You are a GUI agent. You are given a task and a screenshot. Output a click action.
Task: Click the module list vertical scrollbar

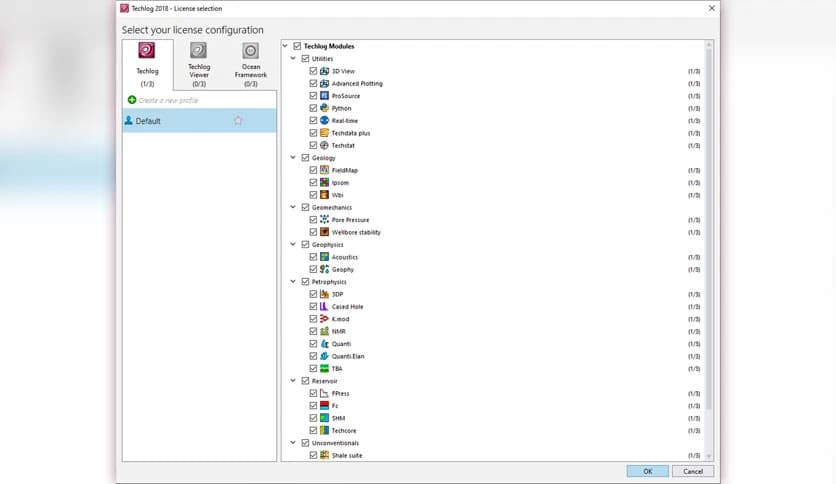click(x=709, y=229)
